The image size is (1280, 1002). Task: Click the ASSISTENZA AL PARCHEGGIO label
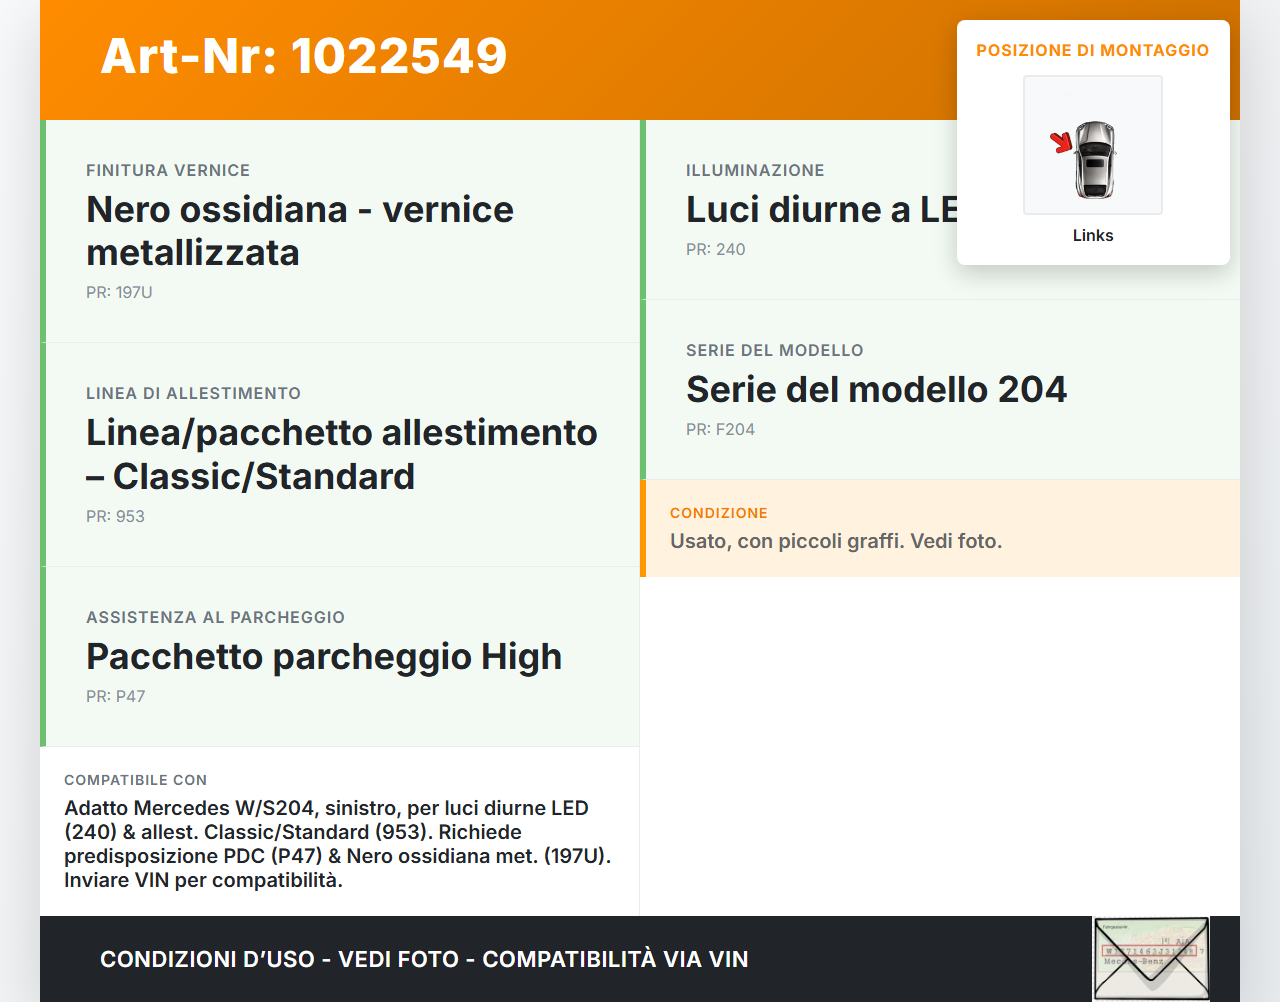[x=215, y=617]
